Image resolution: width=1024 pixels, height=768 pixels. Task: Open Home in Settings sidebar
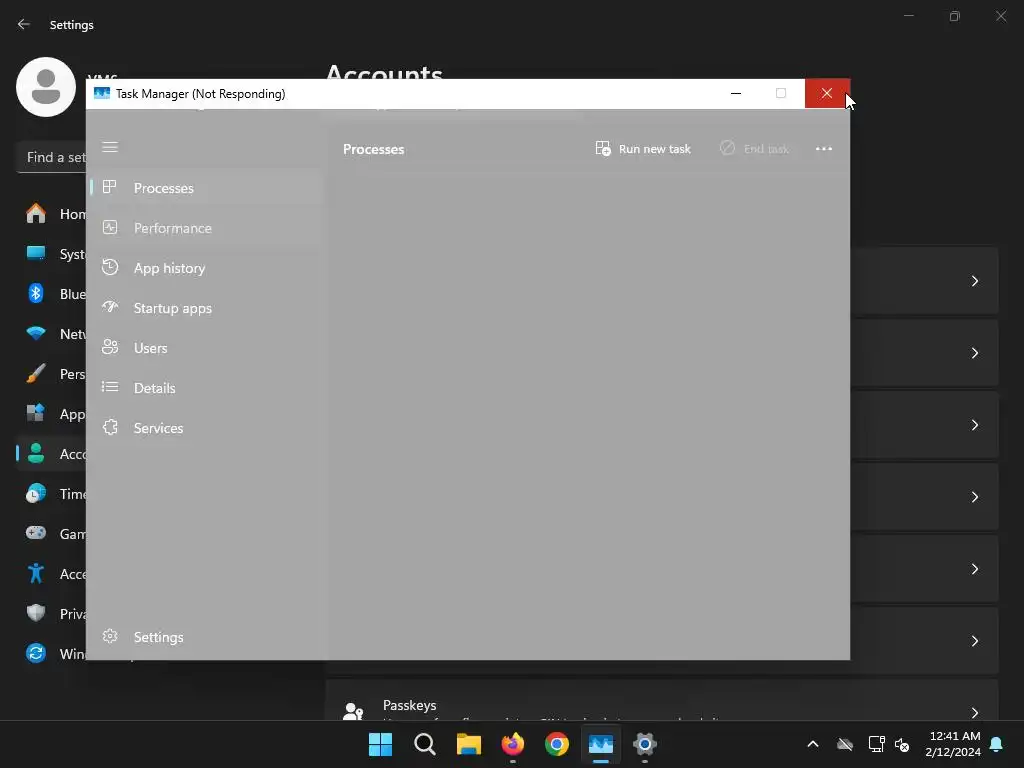(x=52, y=214)
